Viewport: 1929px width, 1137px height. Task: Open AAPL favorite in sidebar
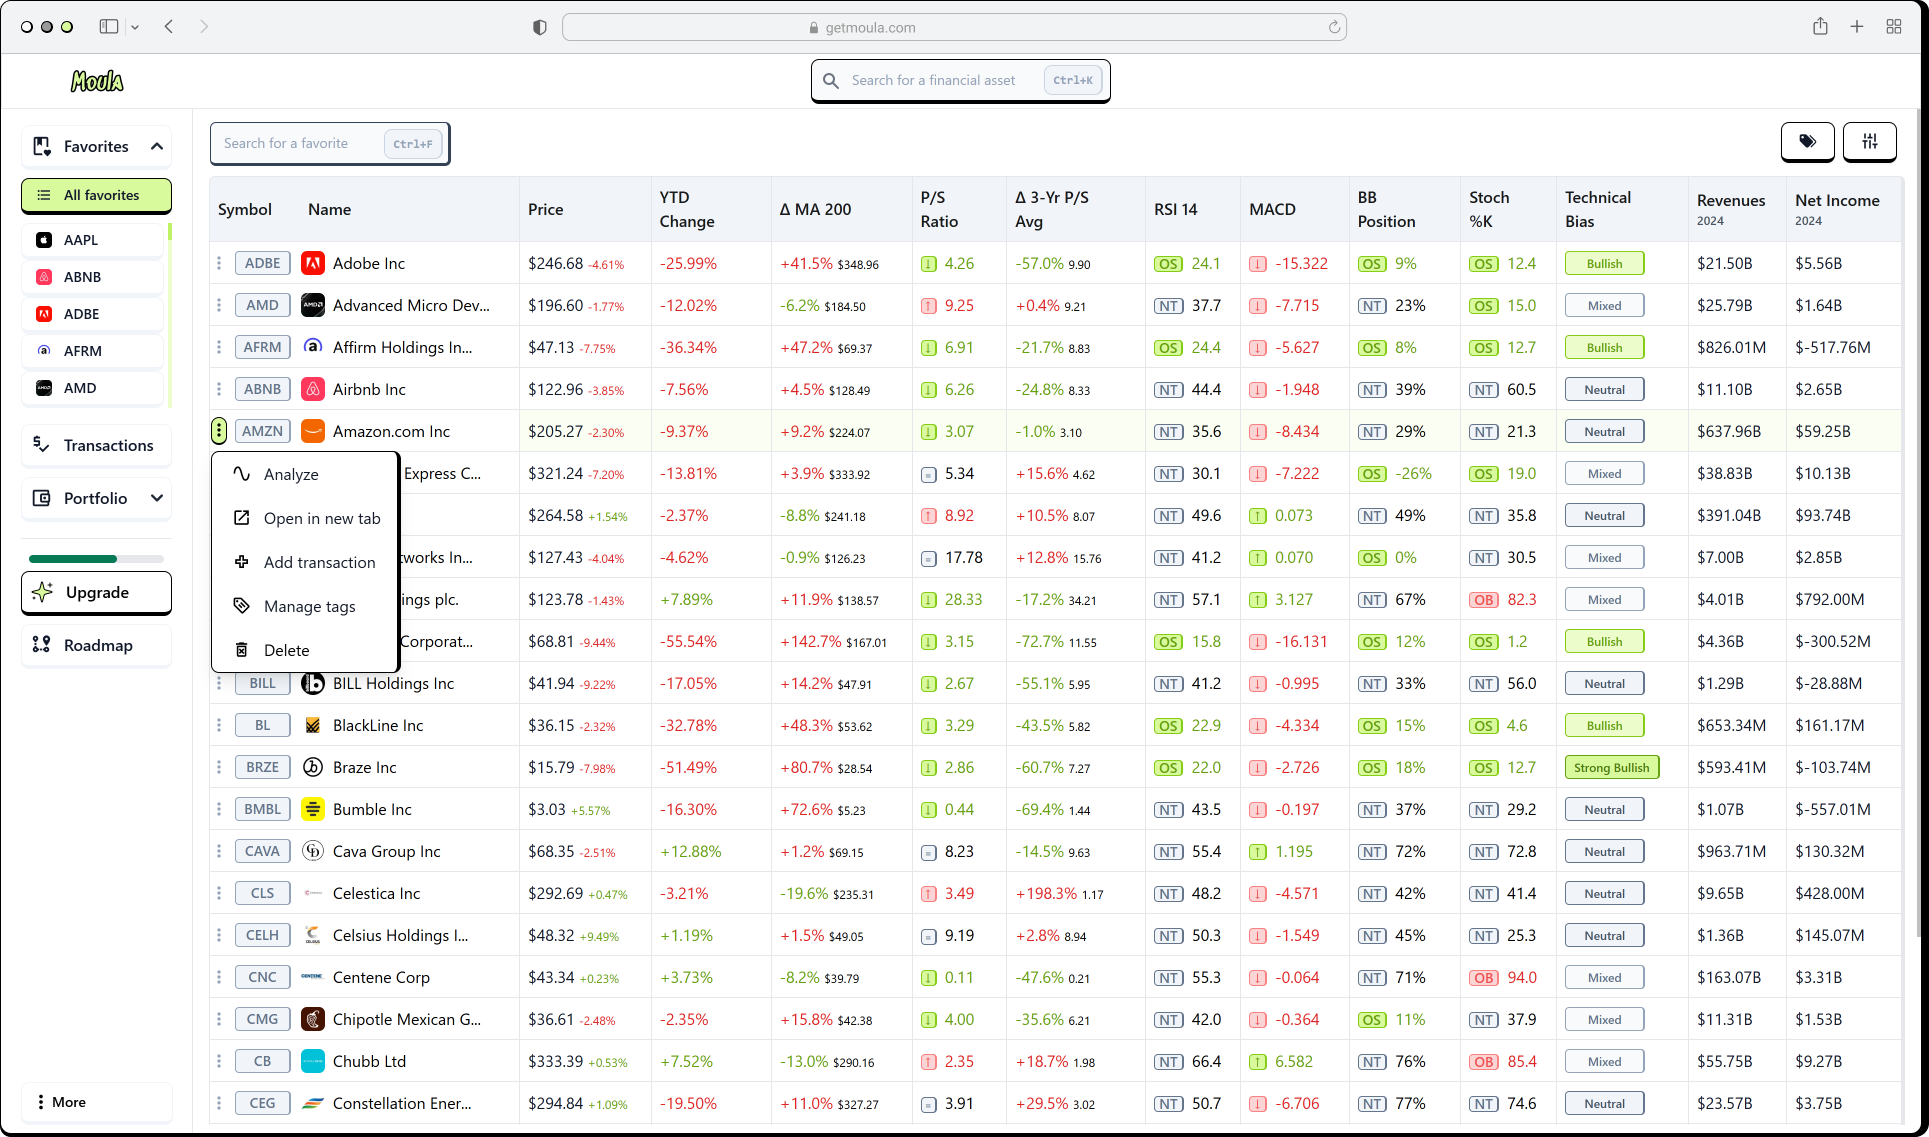click(x=93, y=240)
